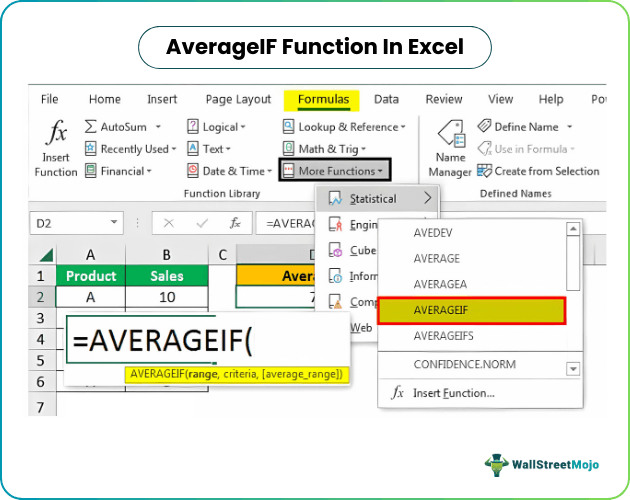Click the Define Name tag icon
The height and width of the screenshot is (500, 630).
point(484,126)
